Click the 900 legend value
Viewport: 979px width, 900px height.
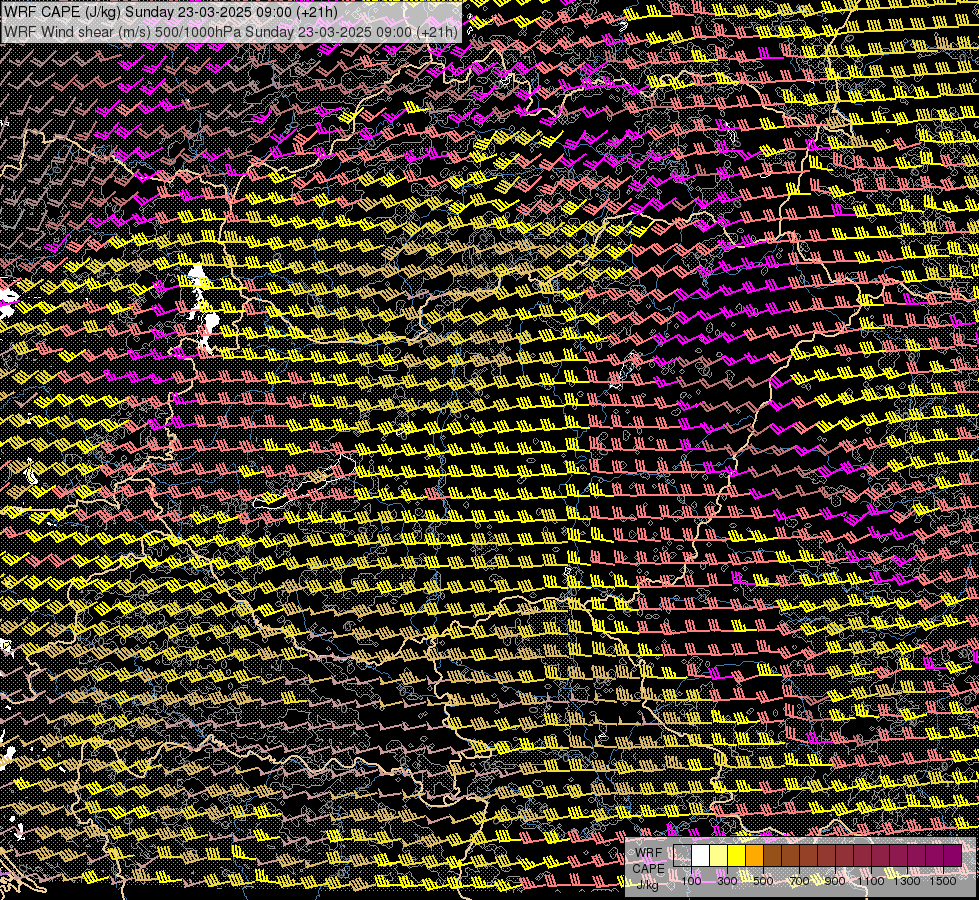[x=835, y=881]
